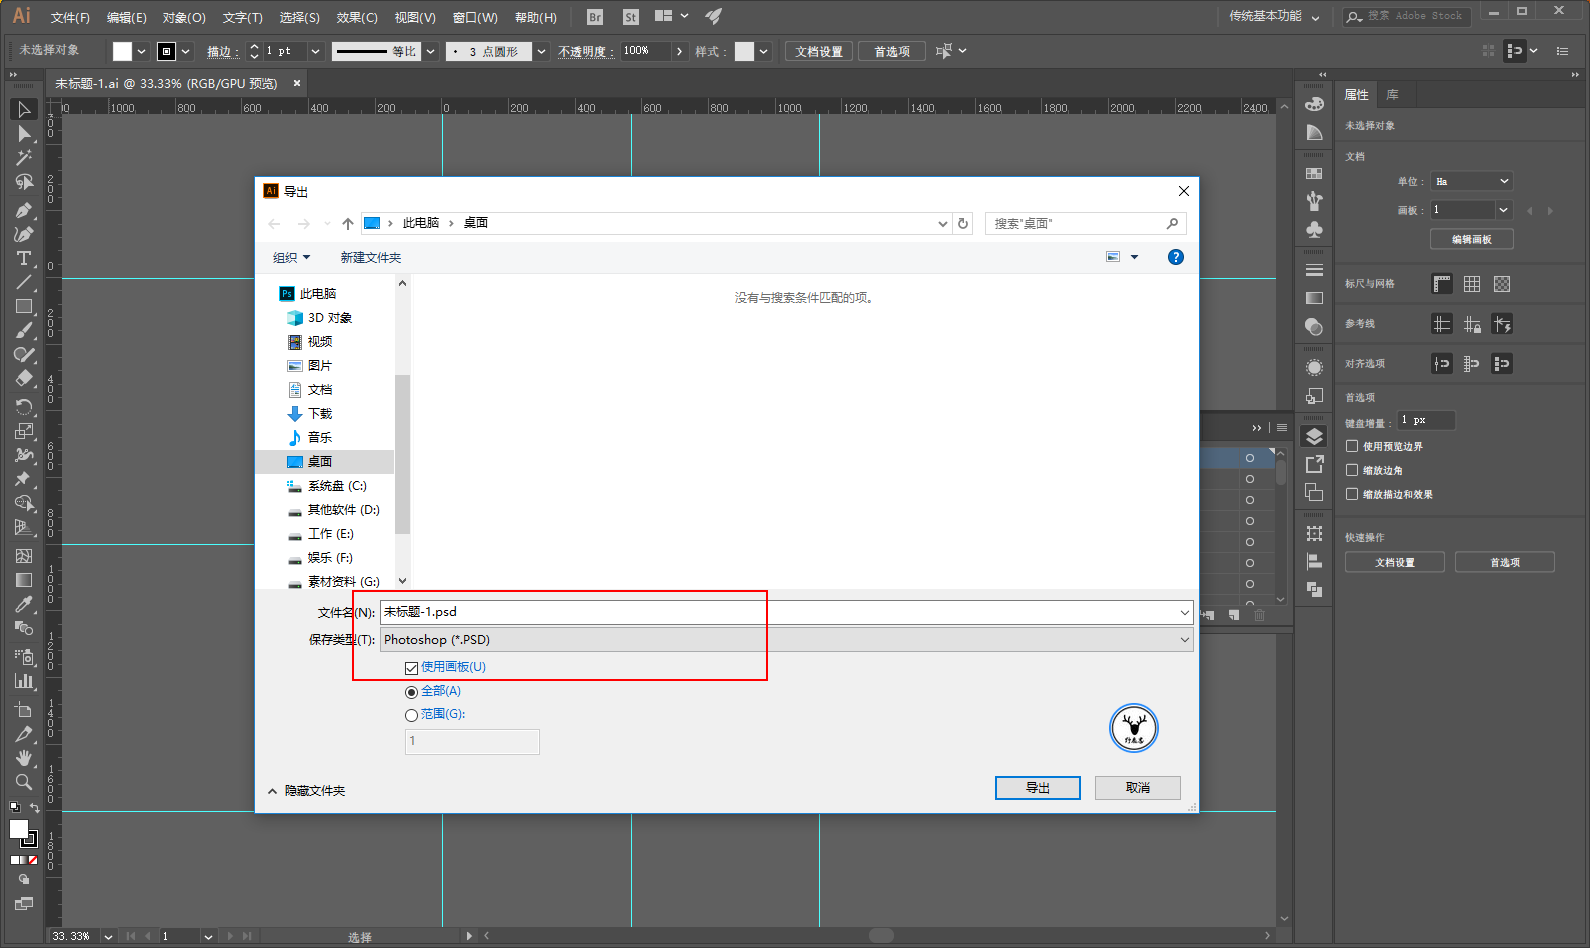Refresh the folder path in export dialog
1590x948 pixels.
(963, 223)
